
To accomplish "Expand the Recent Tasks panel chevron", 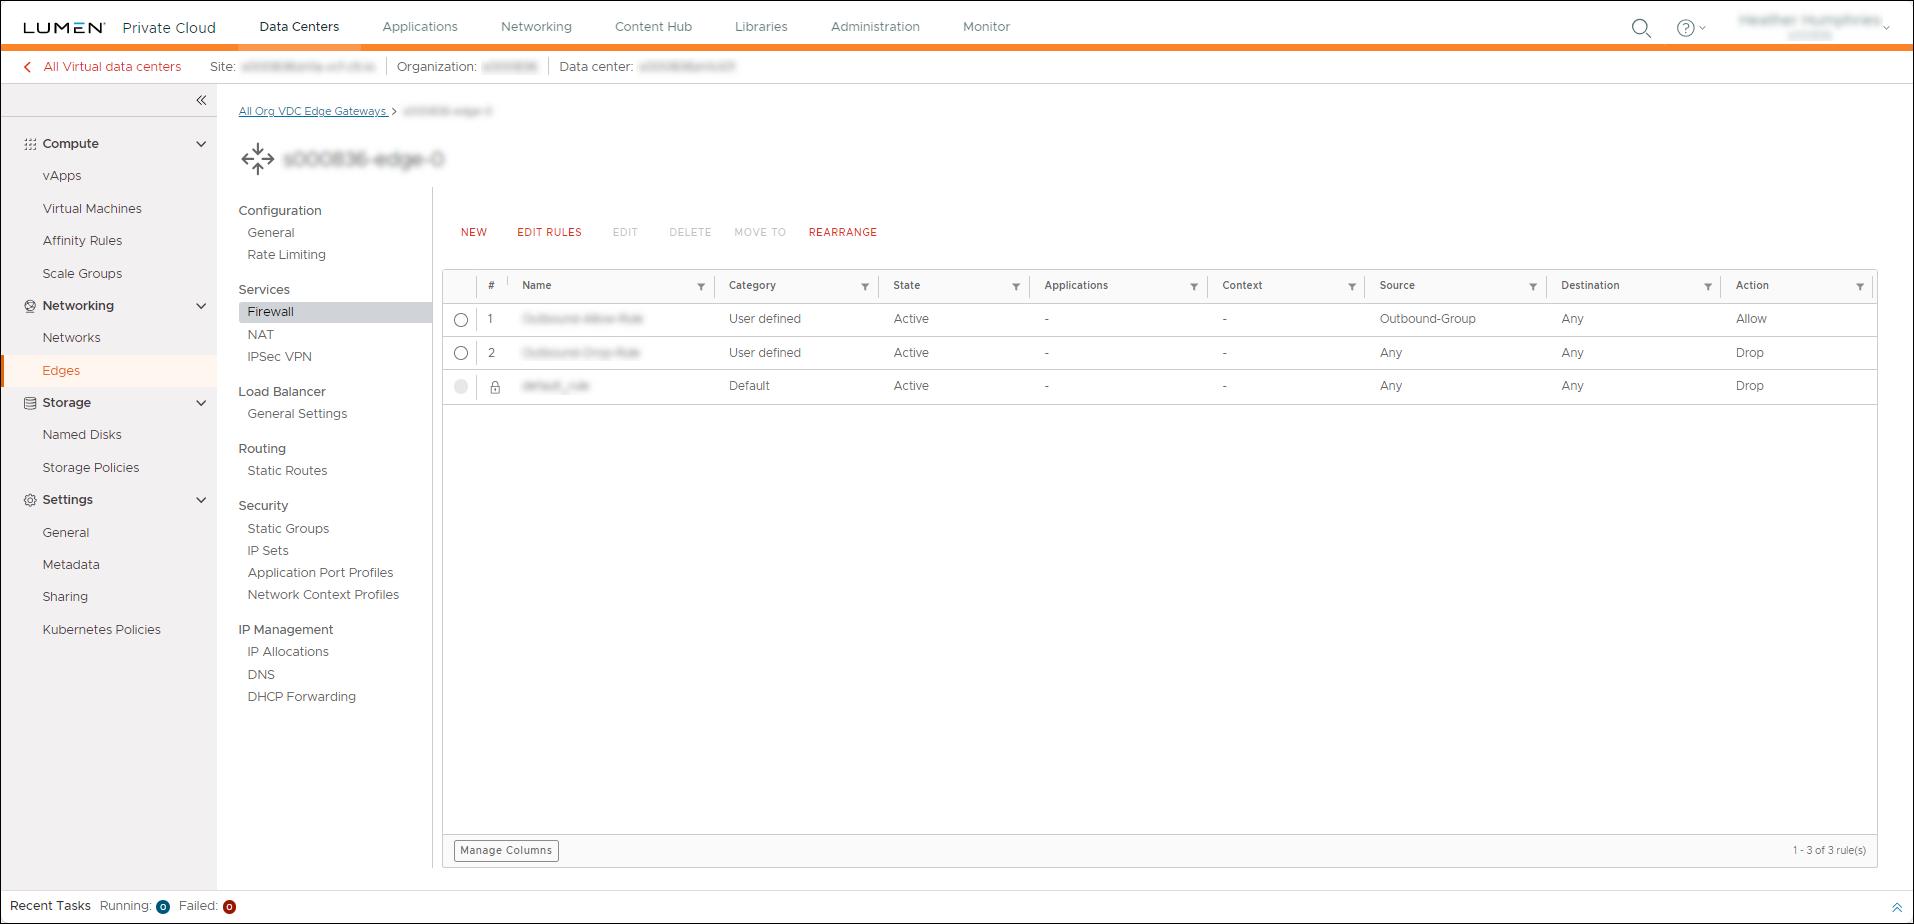I will coord(1897,906).
